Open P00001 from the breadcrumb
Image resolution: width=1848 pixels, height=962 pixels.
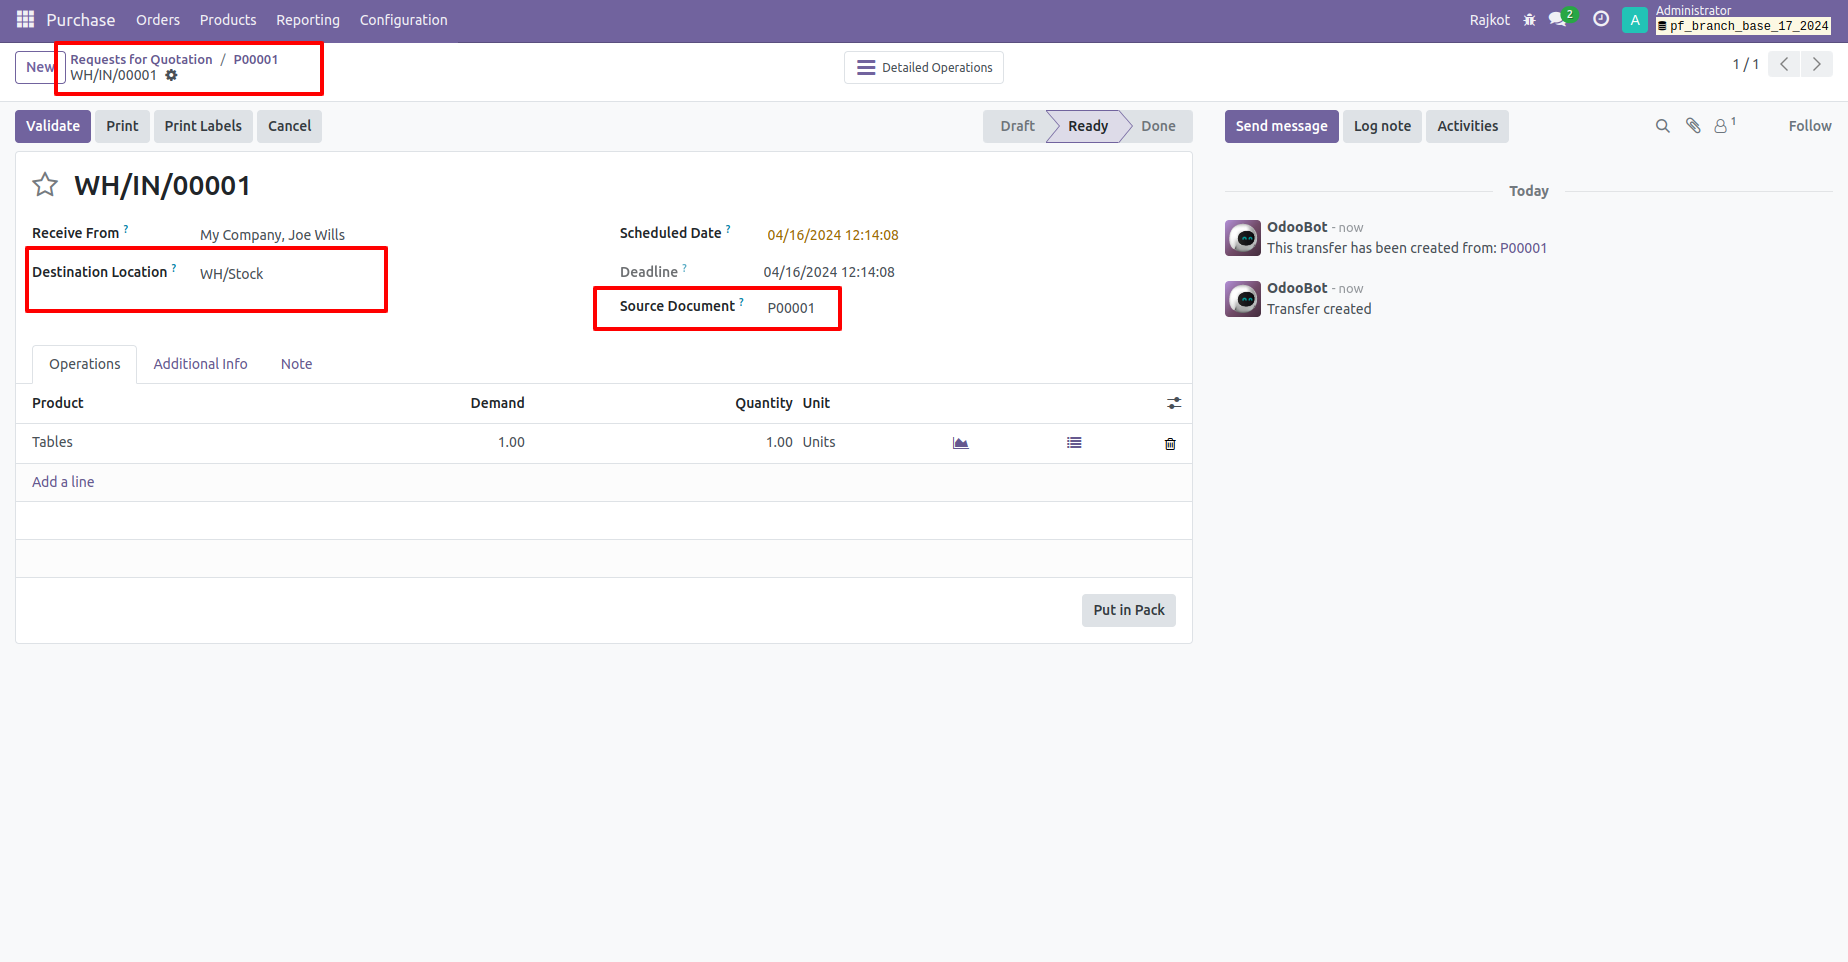coord(255,59)
